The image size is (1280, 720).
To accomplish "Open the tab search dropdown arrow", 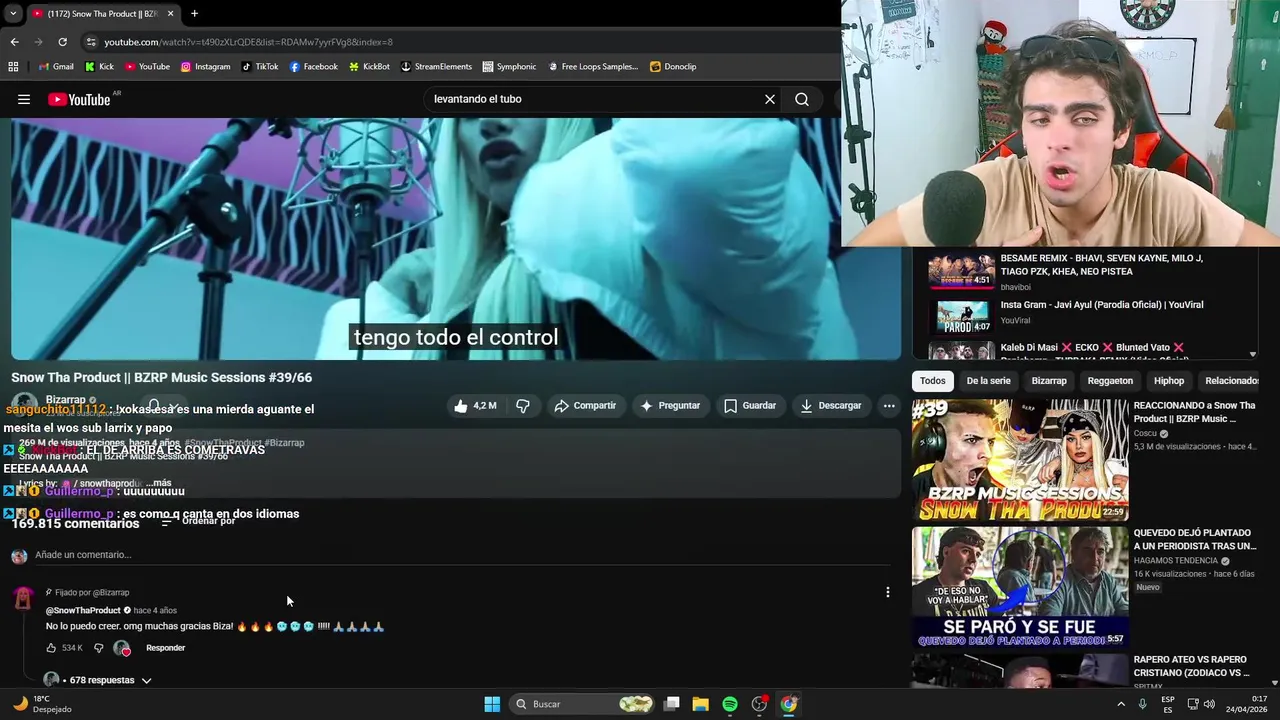I will (12, 14).
